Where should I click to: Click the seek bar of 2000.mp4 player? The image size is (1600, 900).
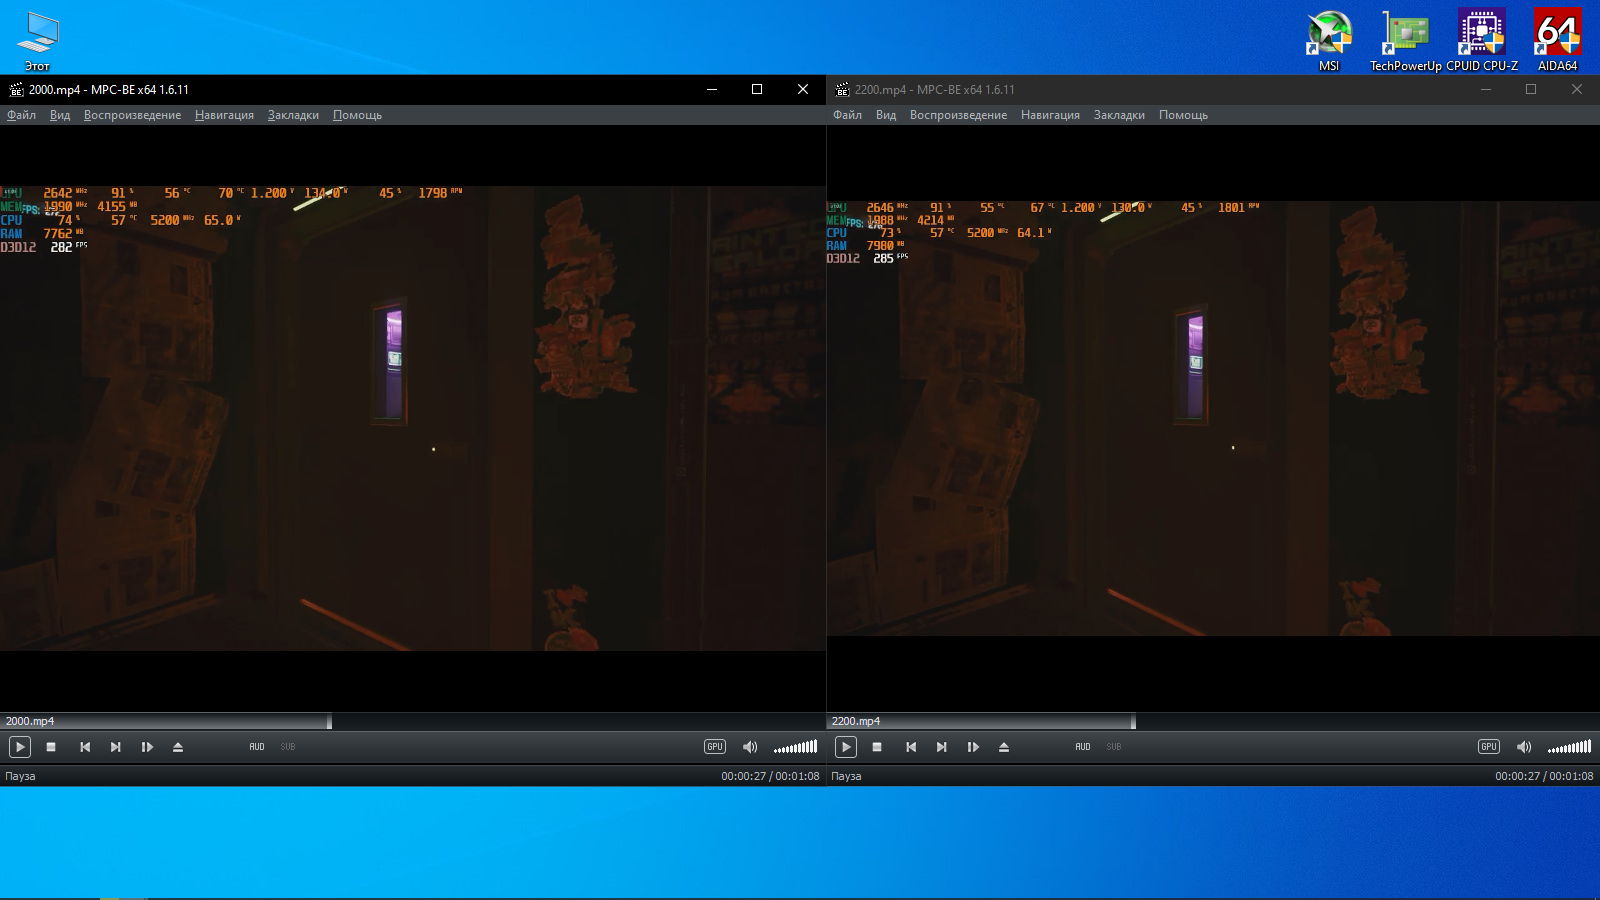click(x=413, y=721)
